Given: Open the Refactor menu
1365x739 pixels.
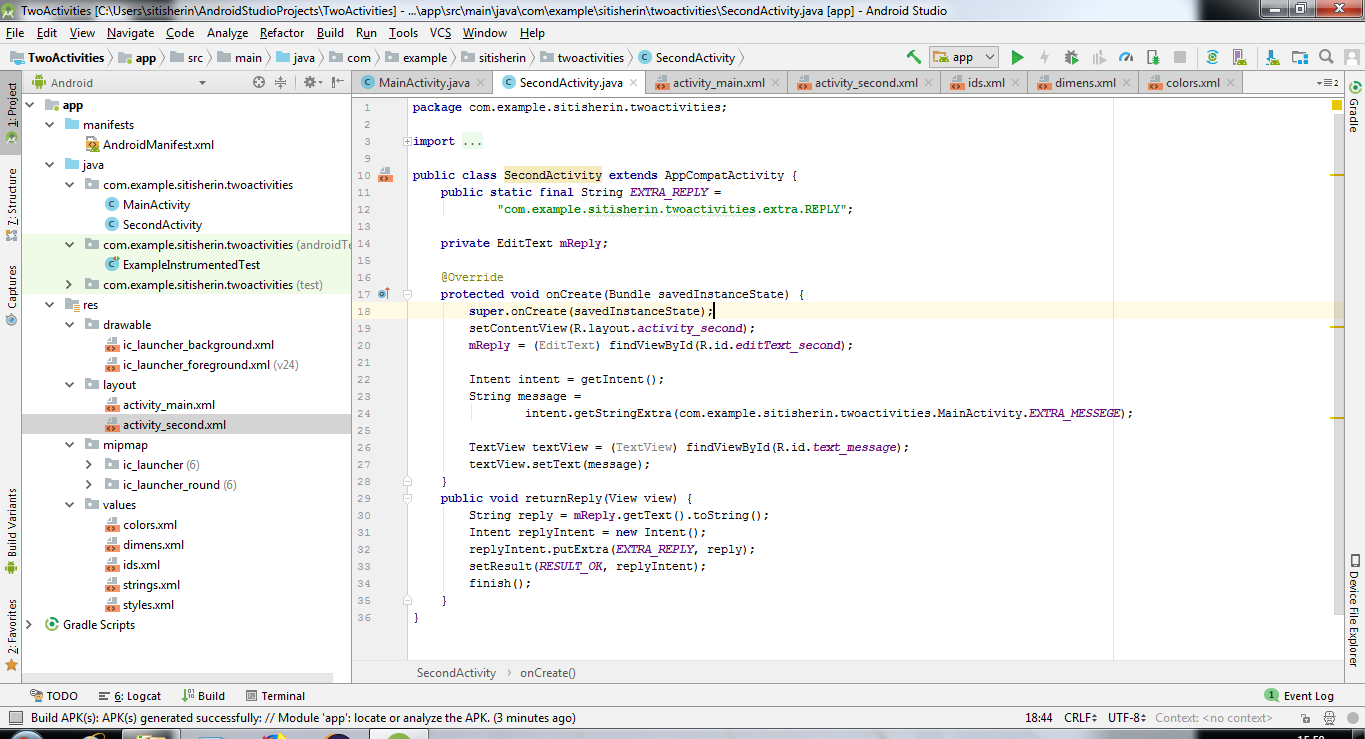Looking at the screenshot, I should click(x=282, y=33).
